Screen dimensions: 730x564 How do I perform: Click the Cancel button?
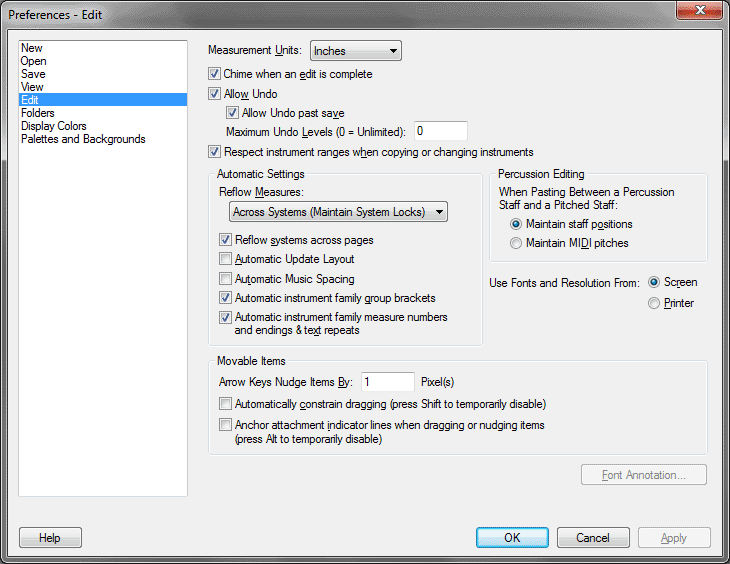[593, 538]
